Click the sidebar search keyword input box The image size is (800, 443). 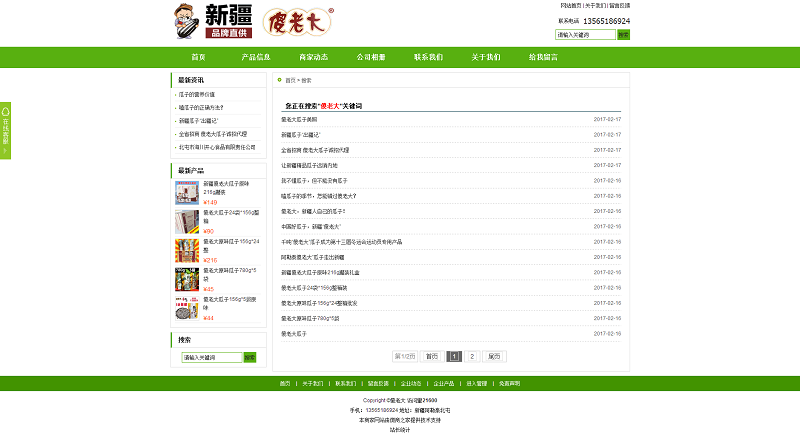(x=211, y=357)
